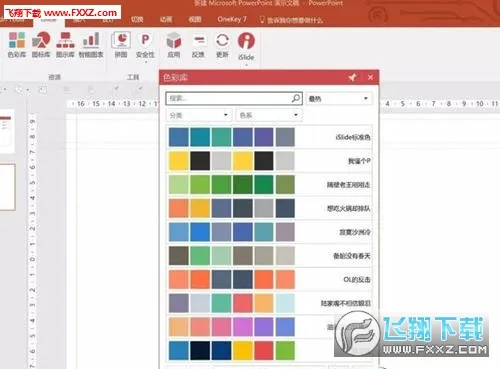The image size is (500, 369).
Task: Open the 图示库 diagram library
Action: tap(65, 45)
